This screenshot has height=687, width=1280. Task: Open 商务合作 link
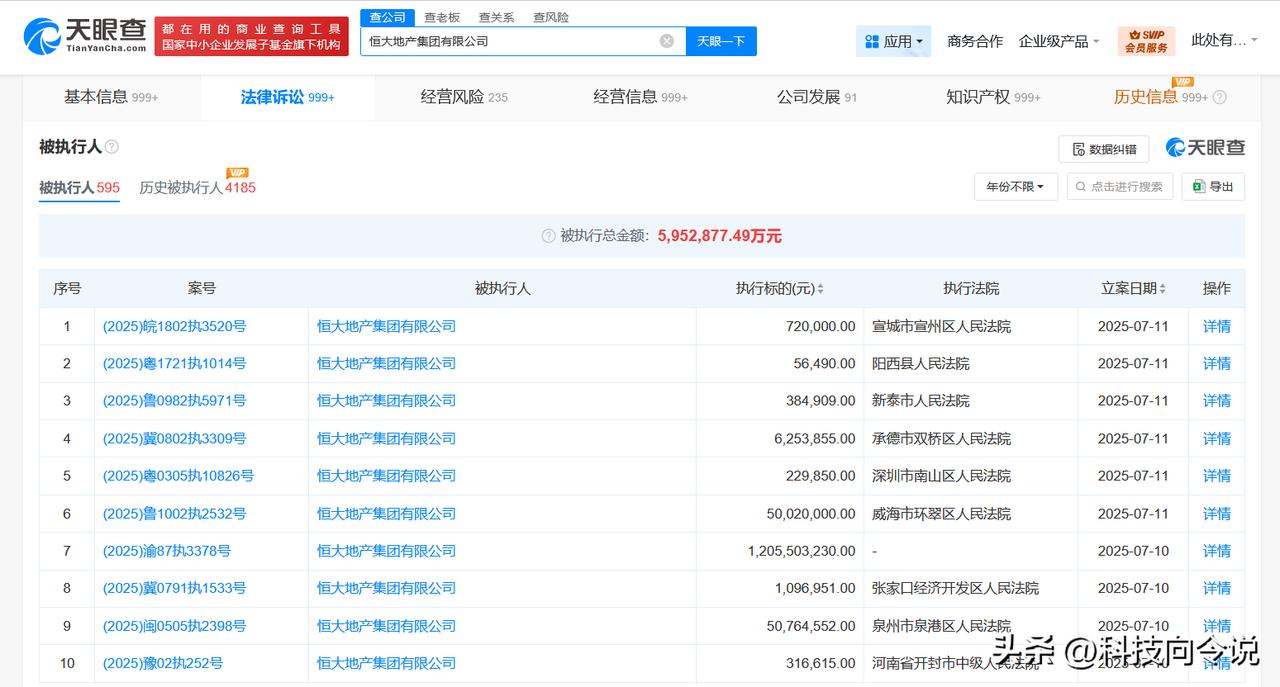coord(975,41)
